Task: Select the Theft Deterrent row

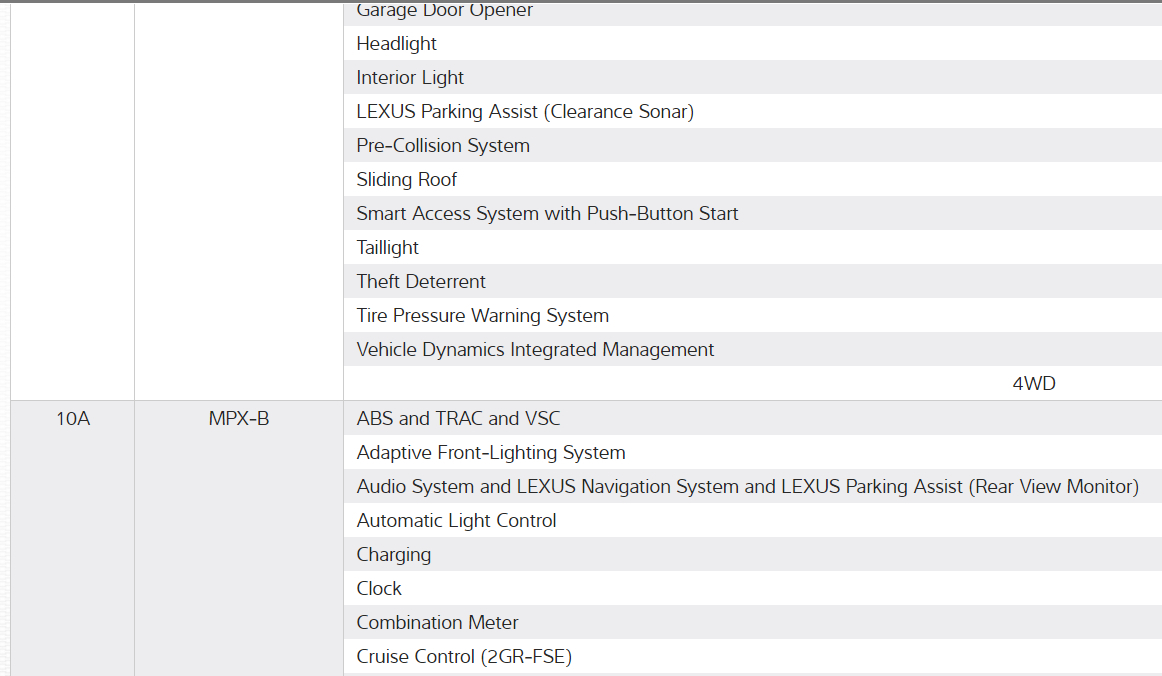Action: click(x=421, y=282)
